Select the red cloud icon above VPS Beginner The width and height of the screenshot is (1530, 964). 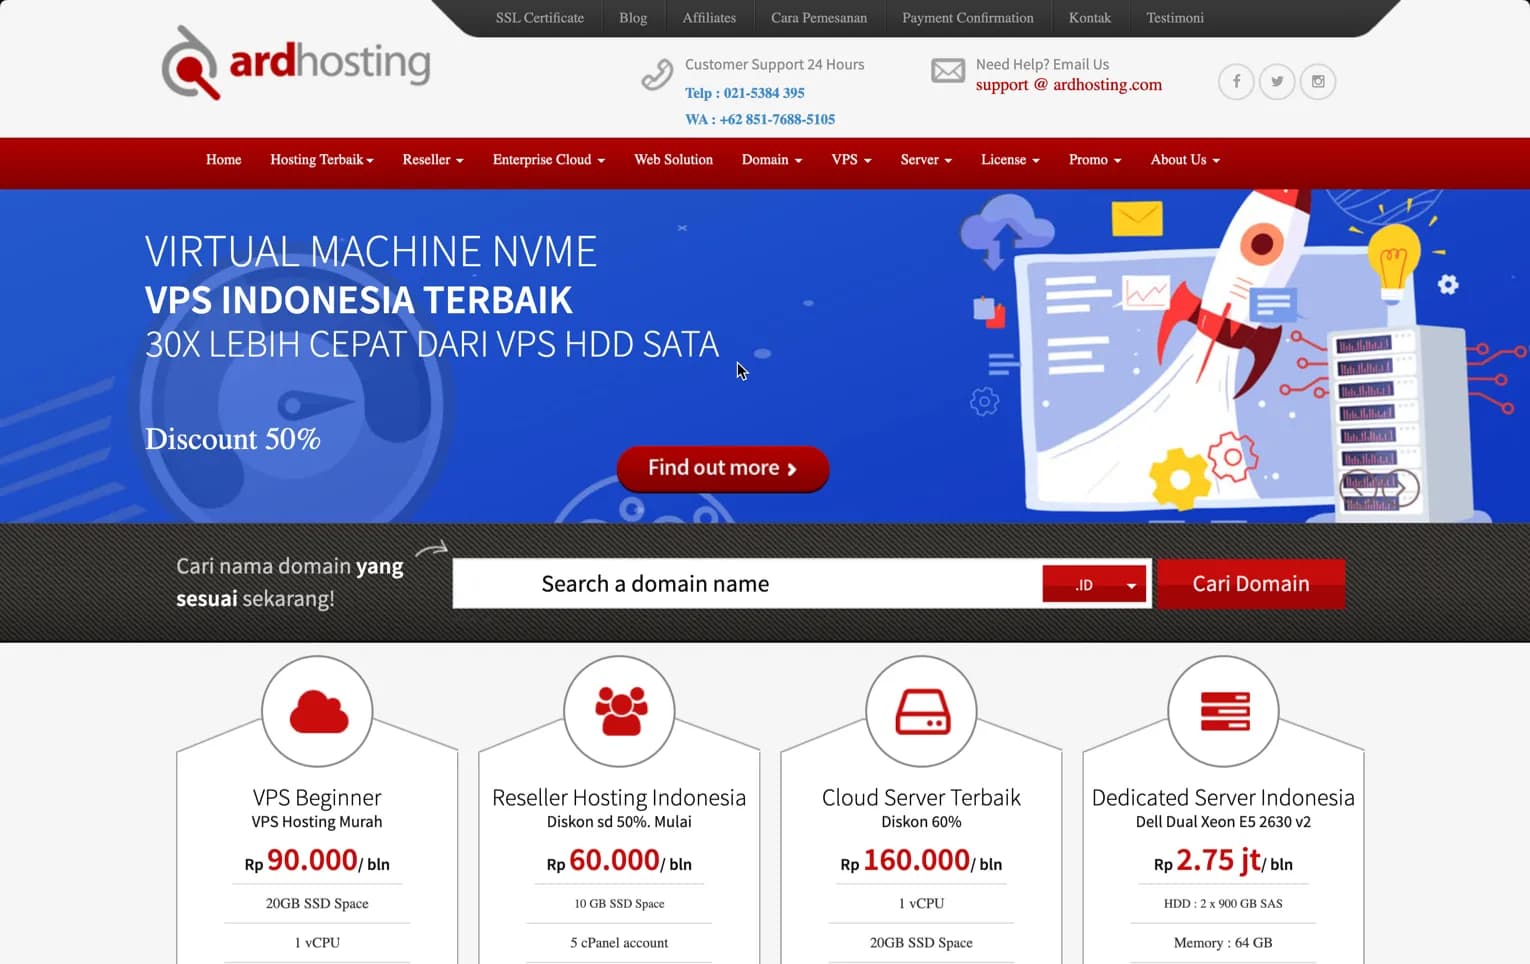tap(317, 711)
